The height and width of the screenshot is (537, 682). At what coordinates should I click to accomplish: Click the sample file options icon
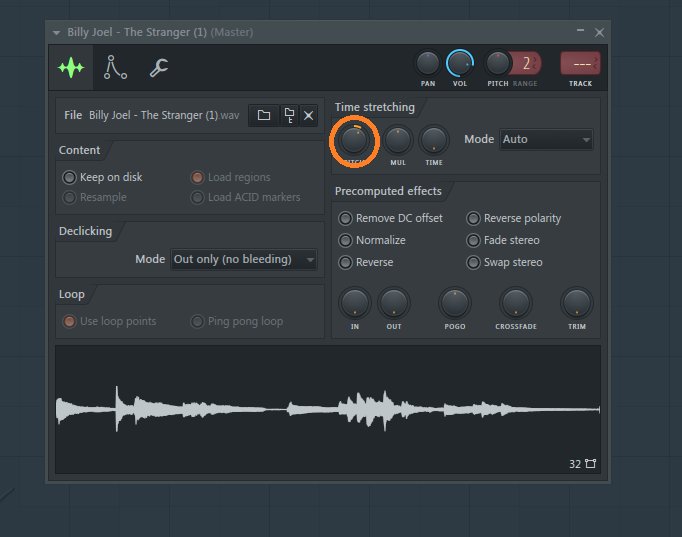(289, 115)
